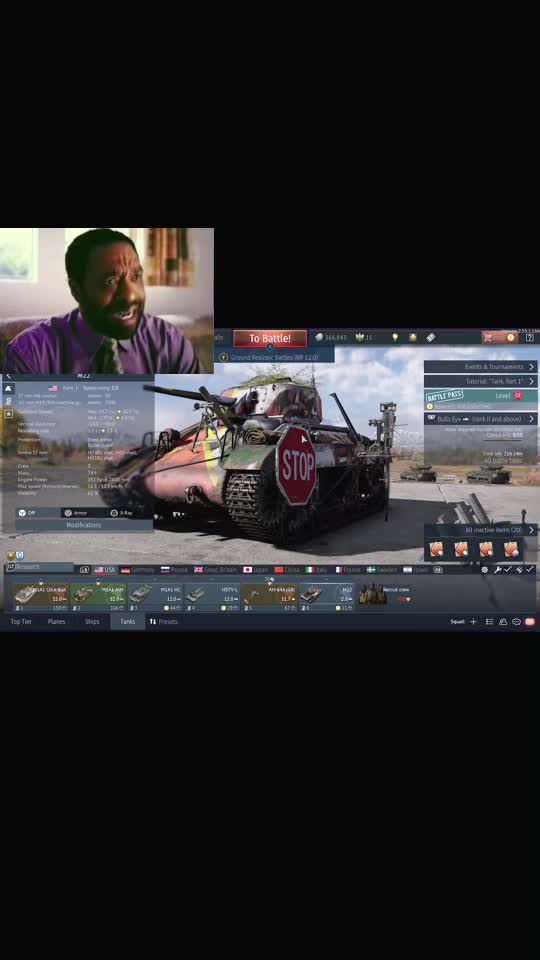Screen dimensions: 540x960
Task: Open the lightbulb wishlist icon
Action: point(395,337)
